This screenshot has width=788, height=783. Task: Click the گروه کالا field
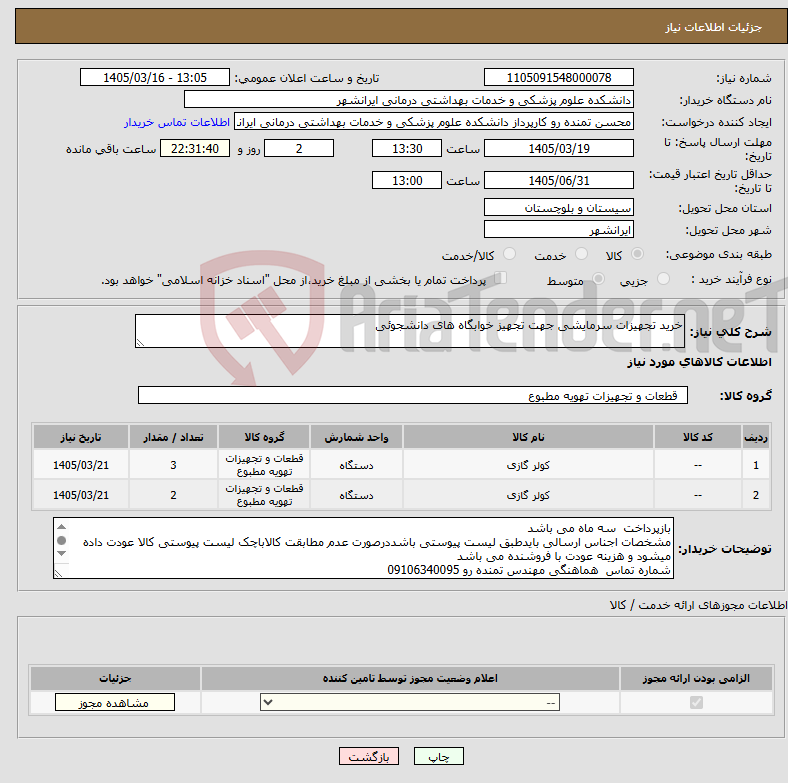tap(413, 395)
